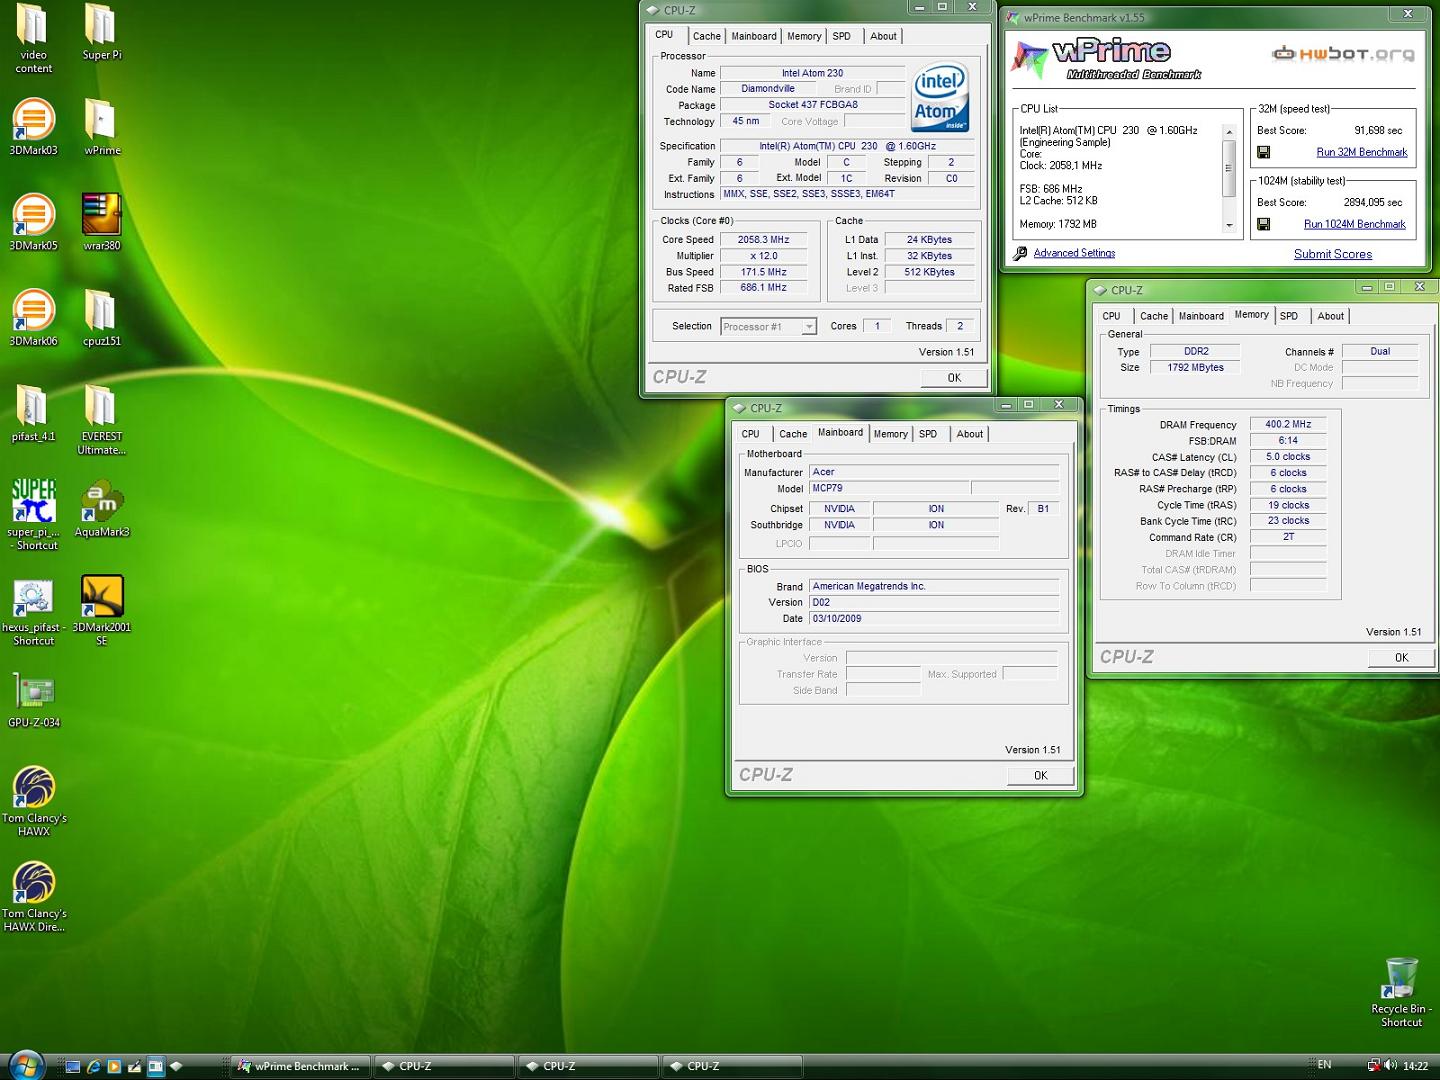
Task: Open SPD tab in top CPU-Z window
Action: click(x=842, y=36)
